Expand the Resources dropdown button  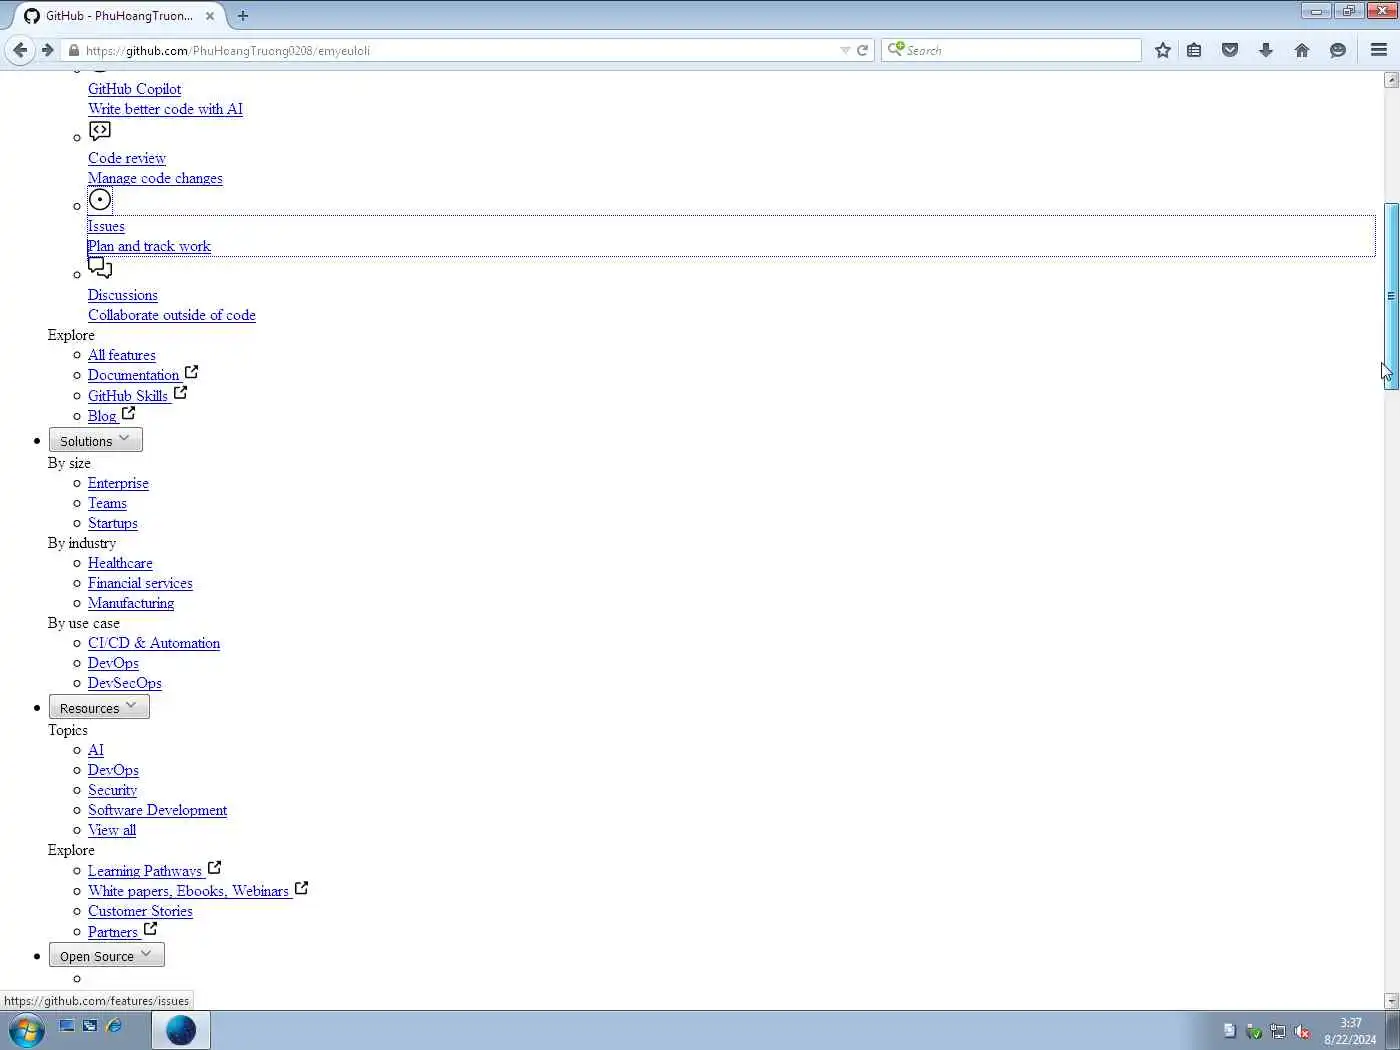(99, 707)
